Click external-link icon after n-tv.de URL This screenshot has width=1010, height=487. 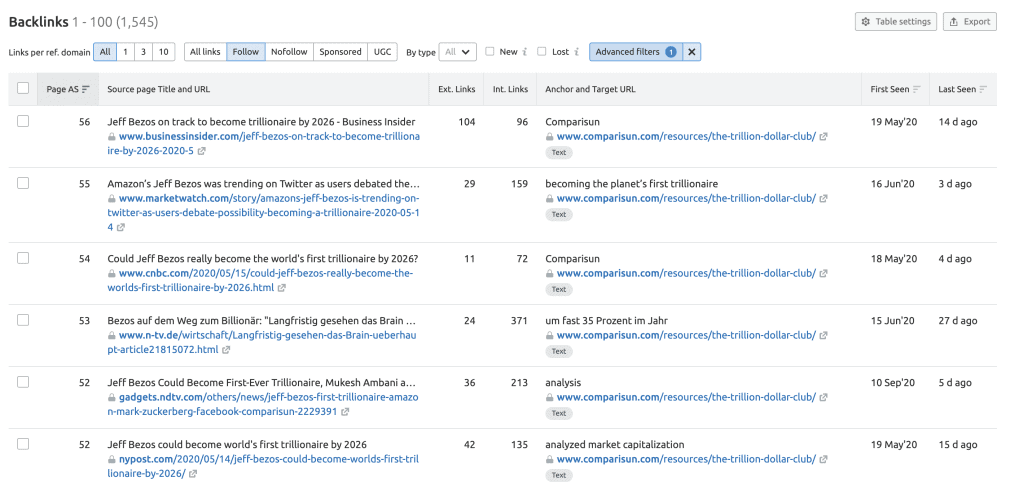click(226, 350)
